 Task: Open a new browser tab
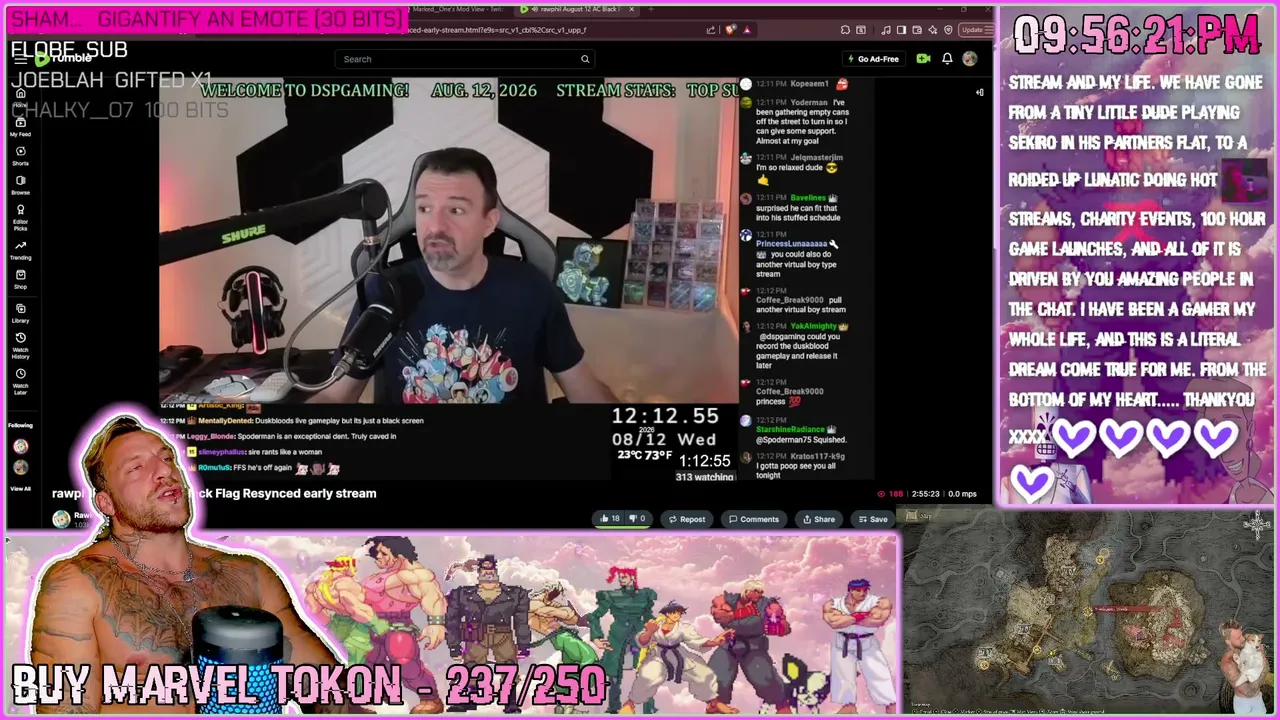pyautogui.click(x=651, y=9)
